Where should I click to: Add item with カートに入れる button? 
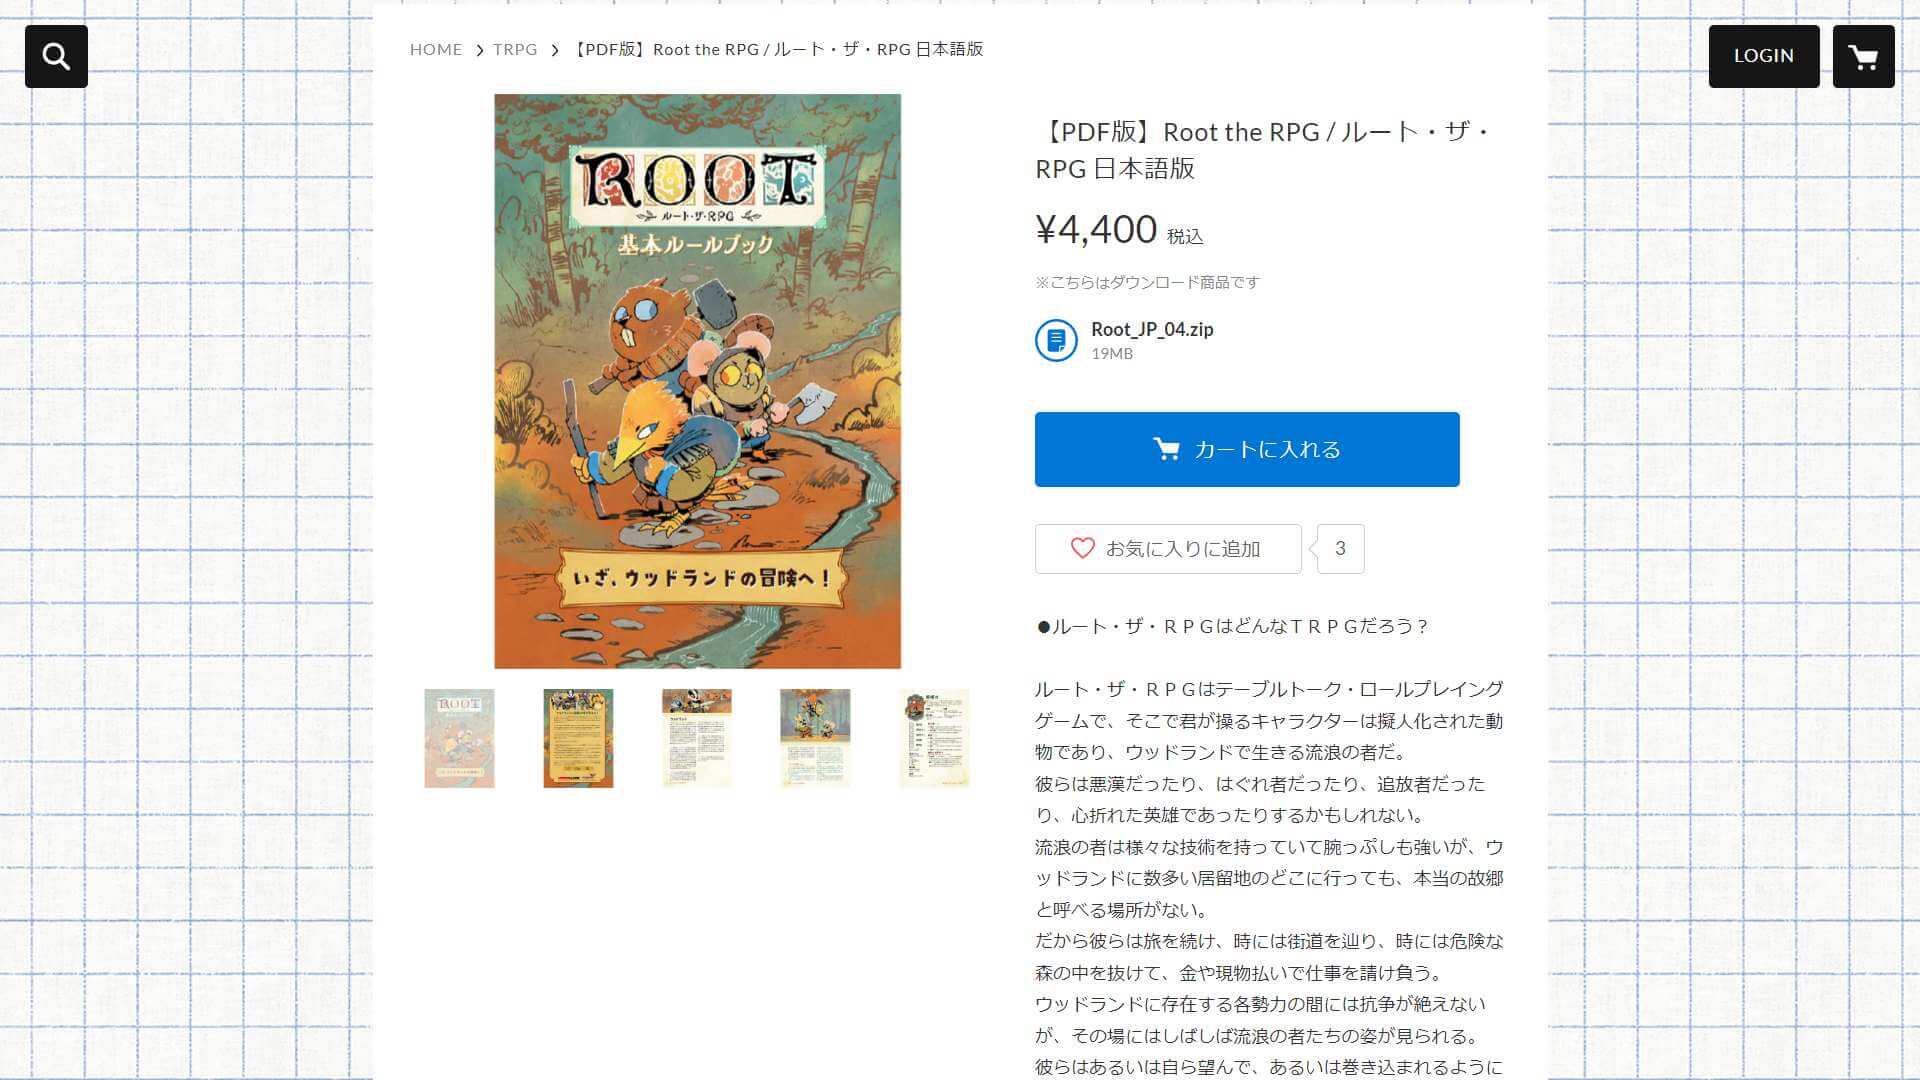click(x=1247, y=449)
